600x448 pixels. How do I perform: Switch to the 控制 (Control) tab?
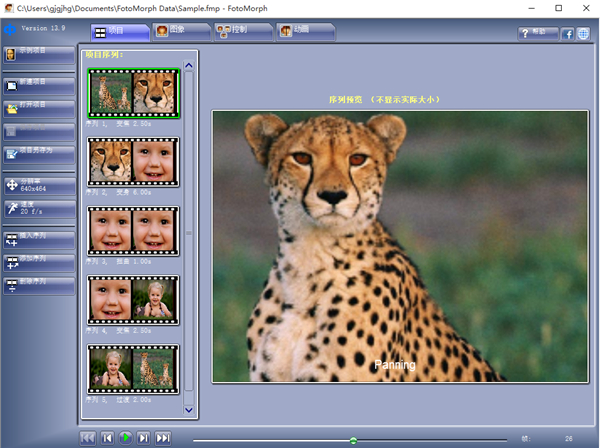pos(243,31)
